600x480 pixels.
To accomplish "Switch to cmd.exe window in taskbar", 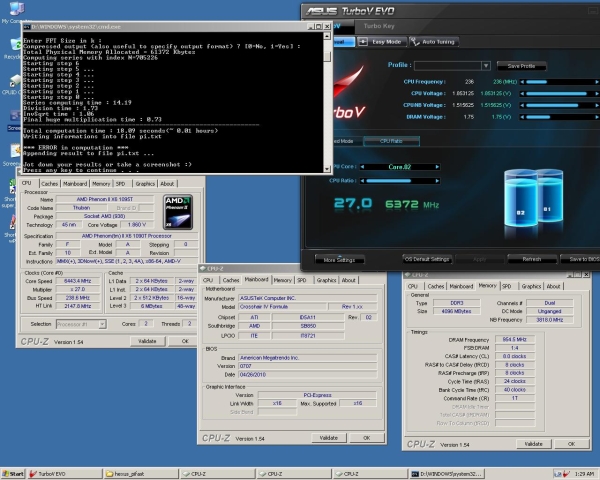I will pos(446,474).
